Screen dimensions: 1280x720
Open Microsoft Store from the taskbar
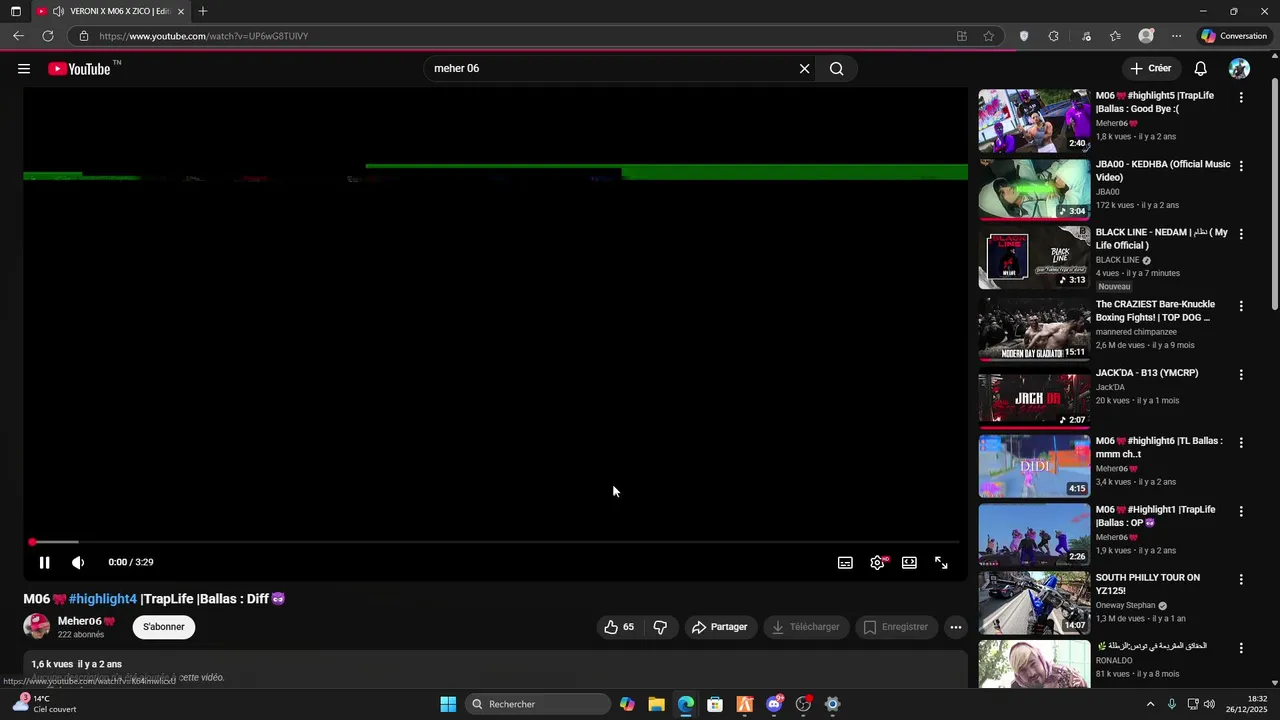(x=715, y=704)
